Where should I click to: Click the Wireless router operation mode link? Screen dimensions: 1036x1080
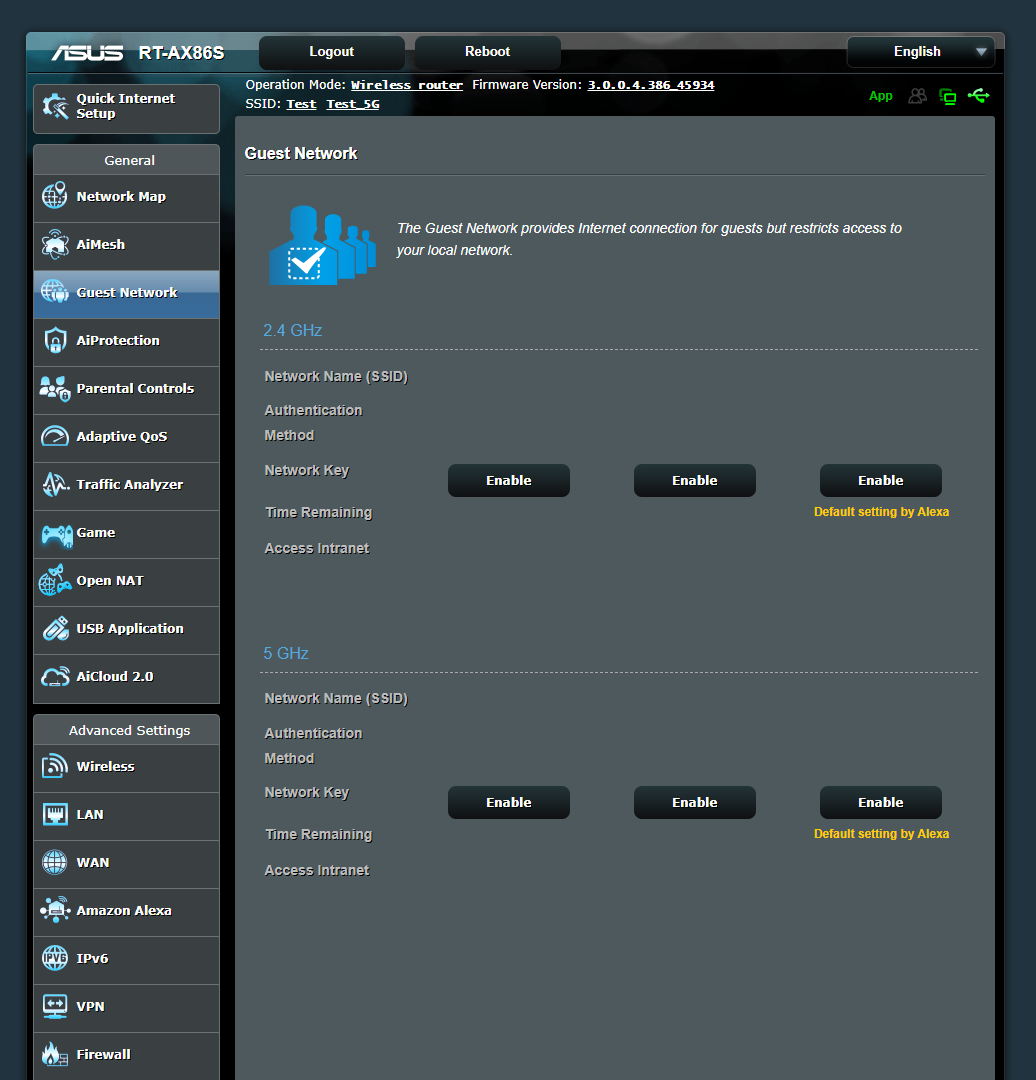406,85
